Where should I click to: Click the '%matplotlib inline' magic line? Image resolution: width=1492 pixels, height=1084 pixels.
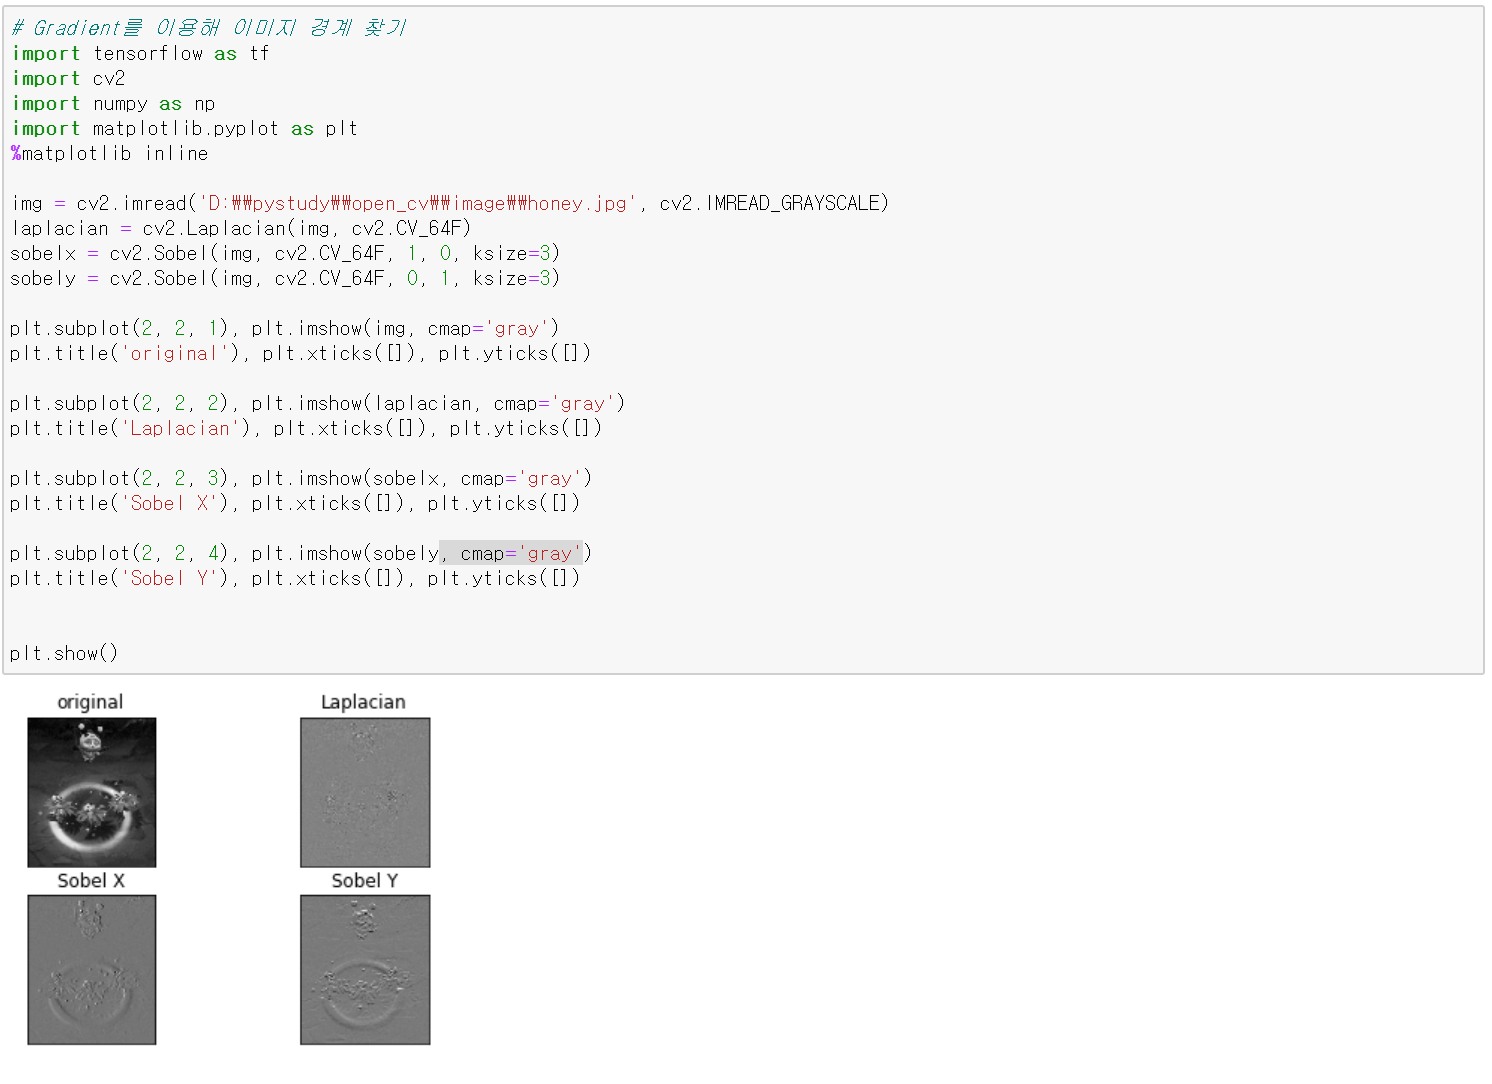click(x=110, y=154)
